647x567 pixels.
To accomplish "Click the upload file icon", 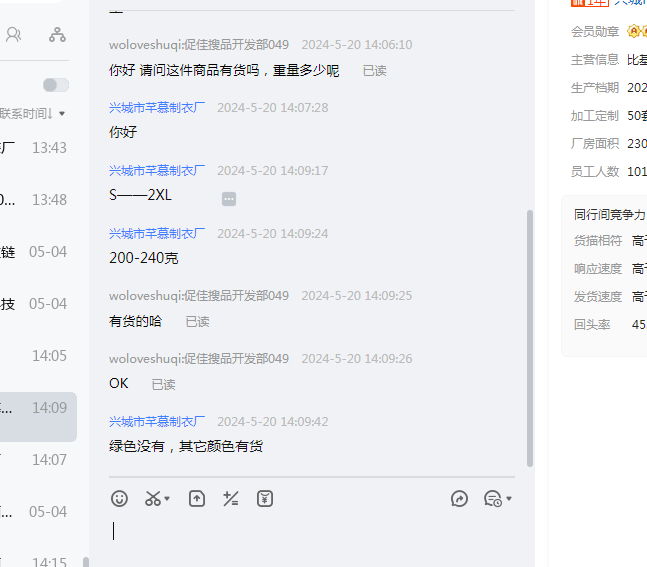I will point(197,498).
